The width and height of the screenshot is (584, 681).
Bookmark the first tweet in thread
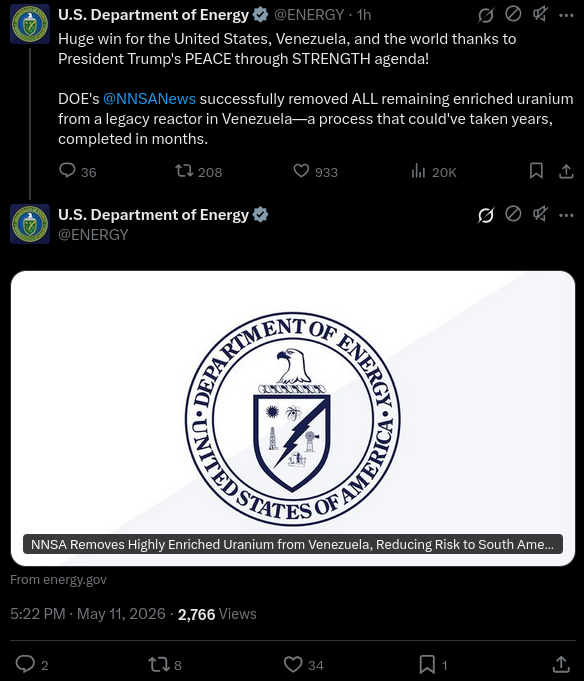click(536, 171)
